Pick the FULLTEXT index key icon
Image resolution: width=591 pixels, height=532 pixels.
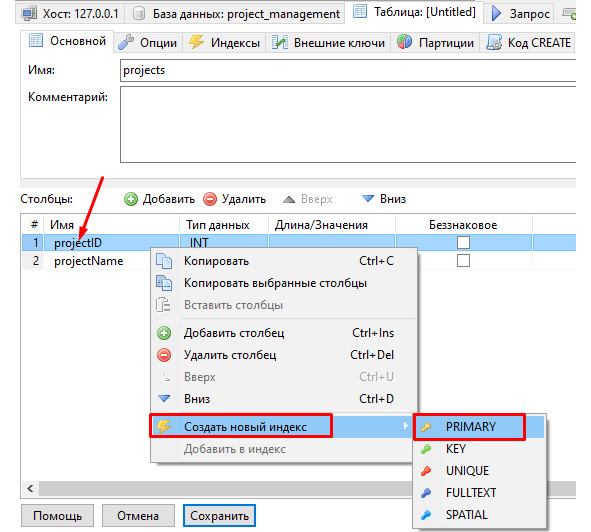426,492
